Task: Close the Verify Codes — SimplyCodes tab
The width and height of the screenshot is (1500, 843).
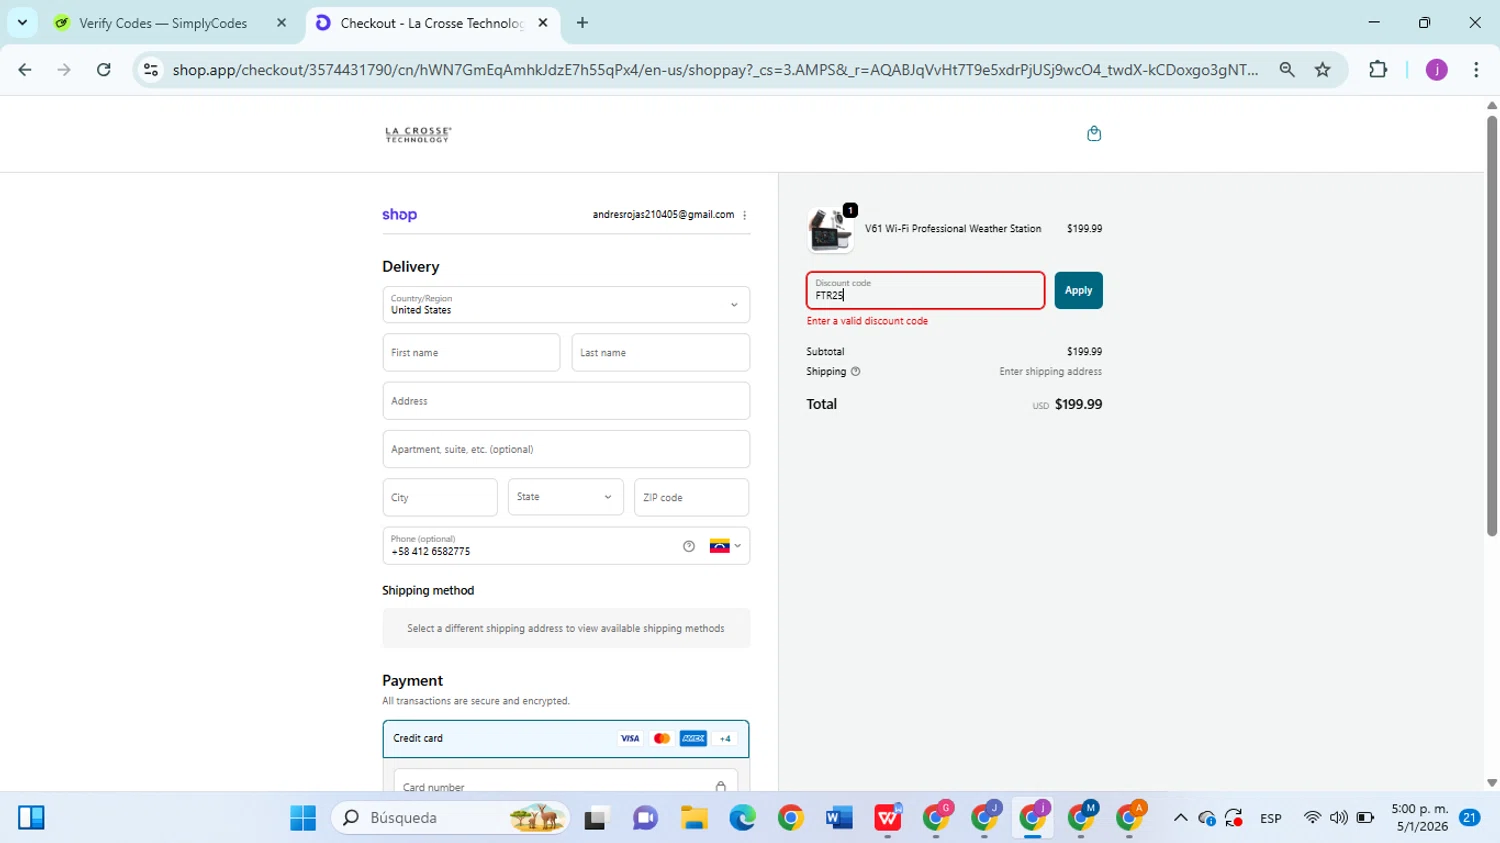Action: click(x=281, y=23)
